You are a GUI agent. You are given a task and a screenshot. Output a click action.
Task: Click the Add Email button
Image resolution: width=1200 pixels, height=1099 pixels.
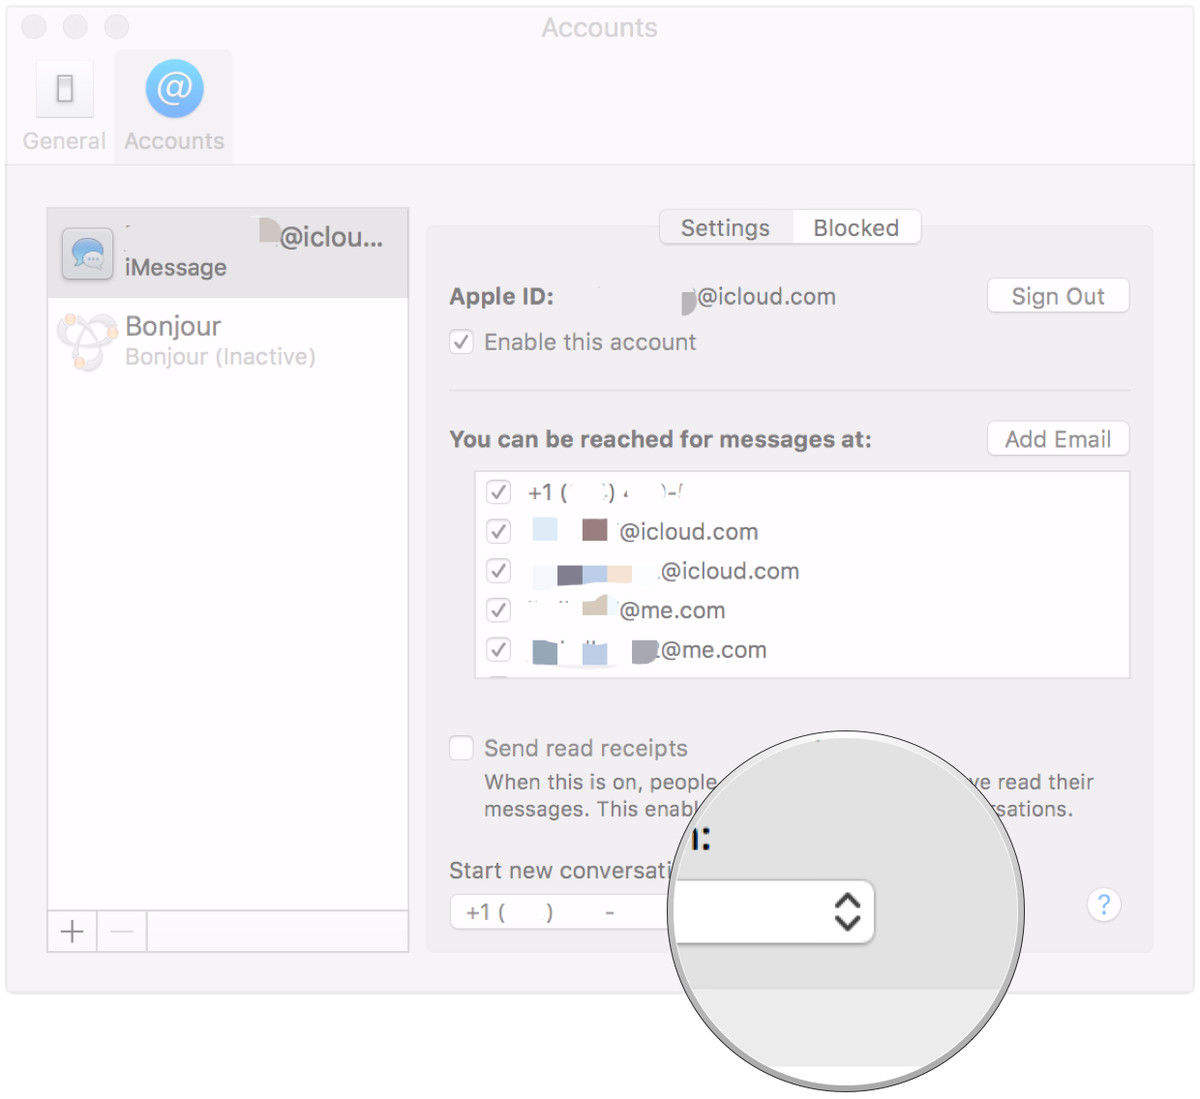(x=1057, y=439)
